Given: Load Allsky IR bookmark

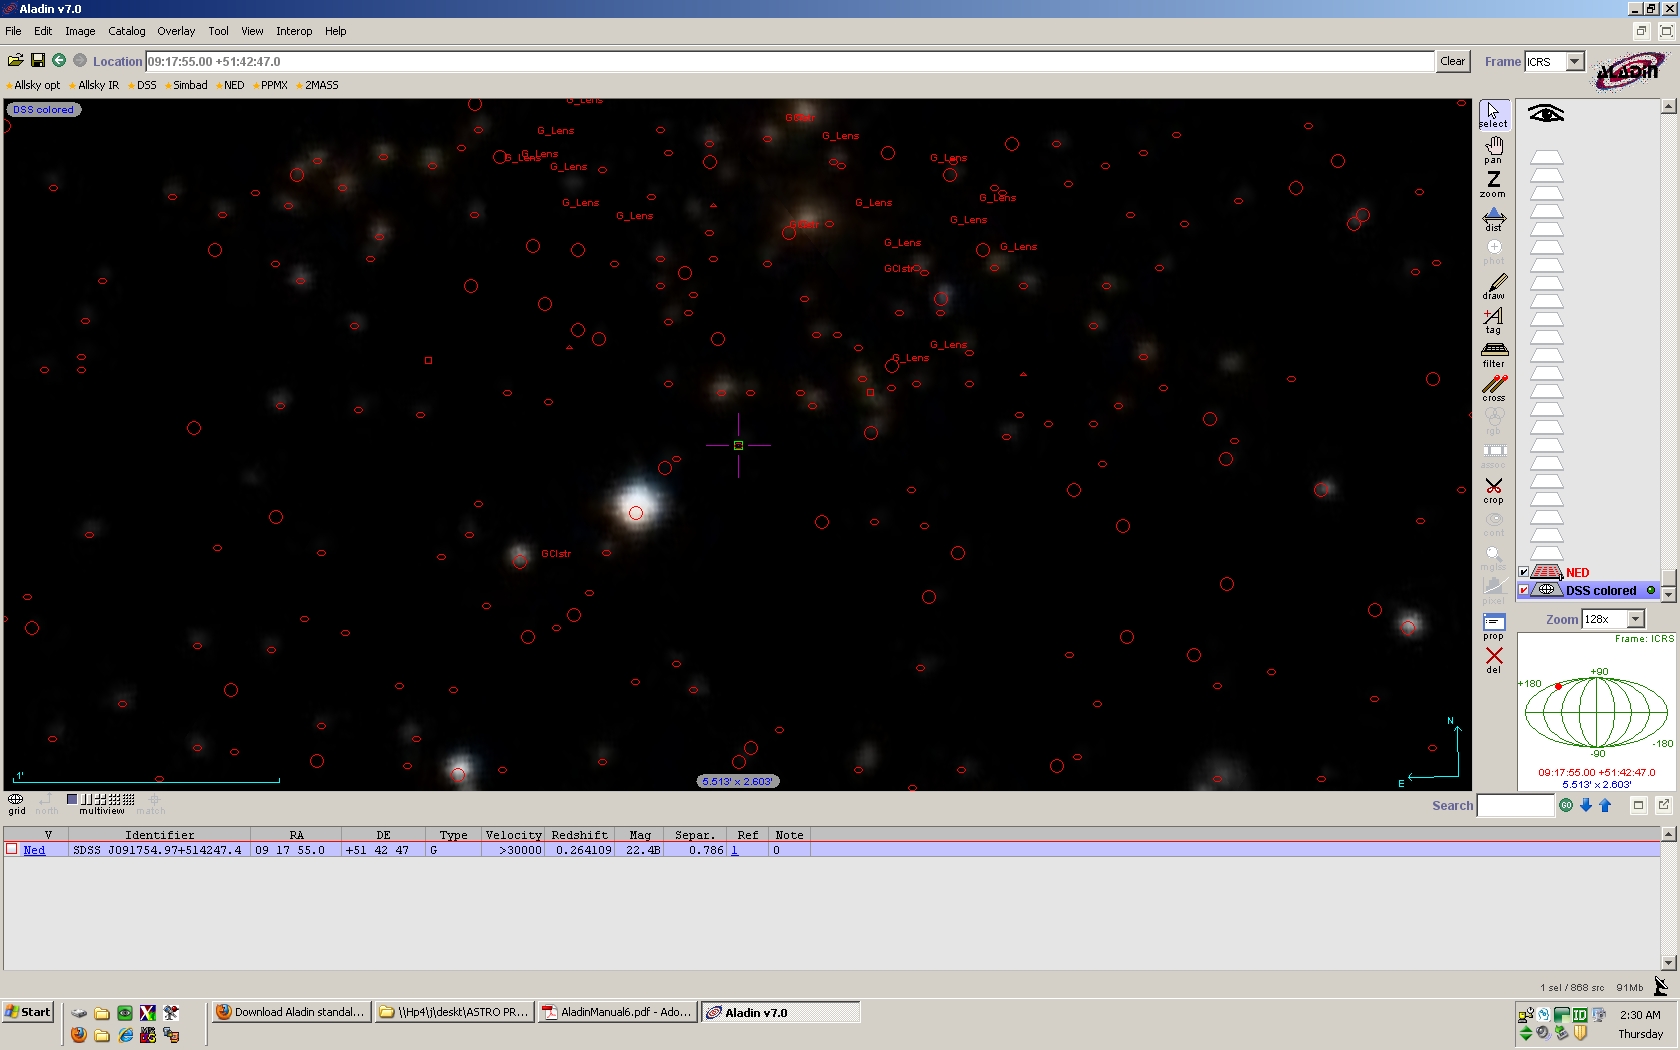Looking at the screenshot, I should tap(95, 85).
